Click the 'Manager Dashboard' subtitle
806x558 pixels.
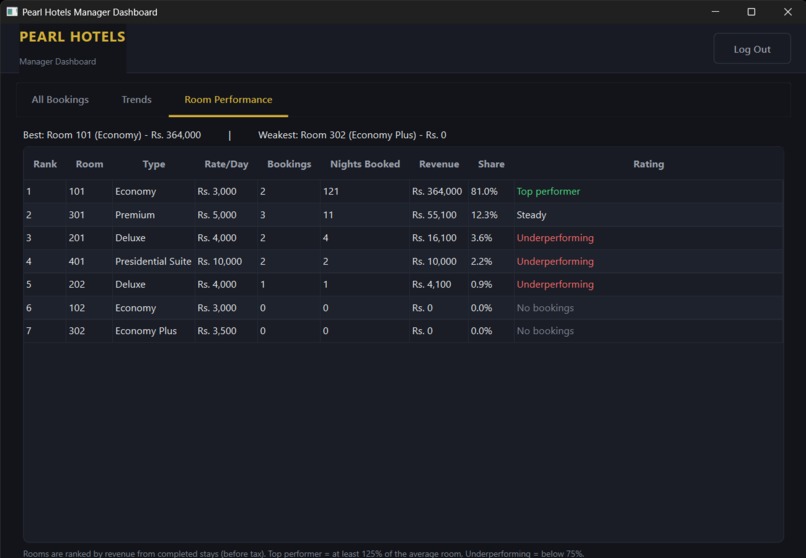pyautogui.click(x=58, y=62)
